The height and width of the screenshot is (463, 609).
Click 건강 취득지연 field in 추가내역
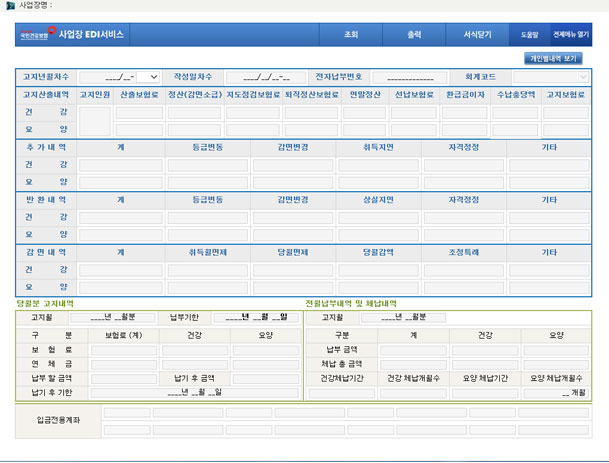(x=378, y=165)
